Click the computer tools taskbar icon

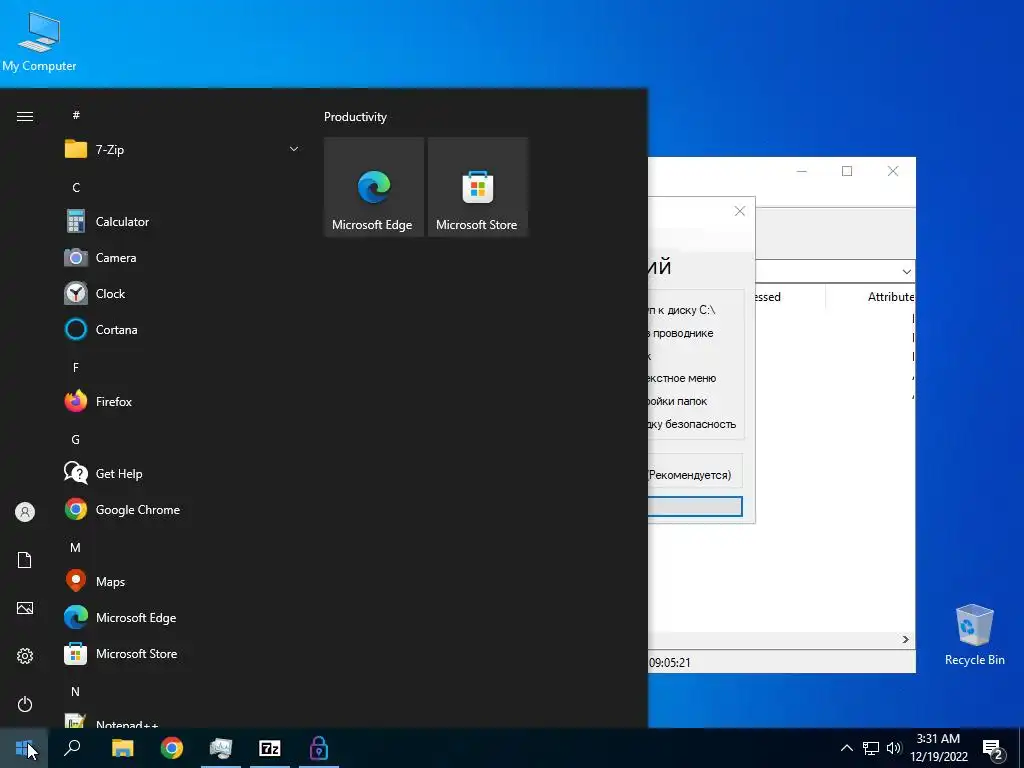pos(221,748)
